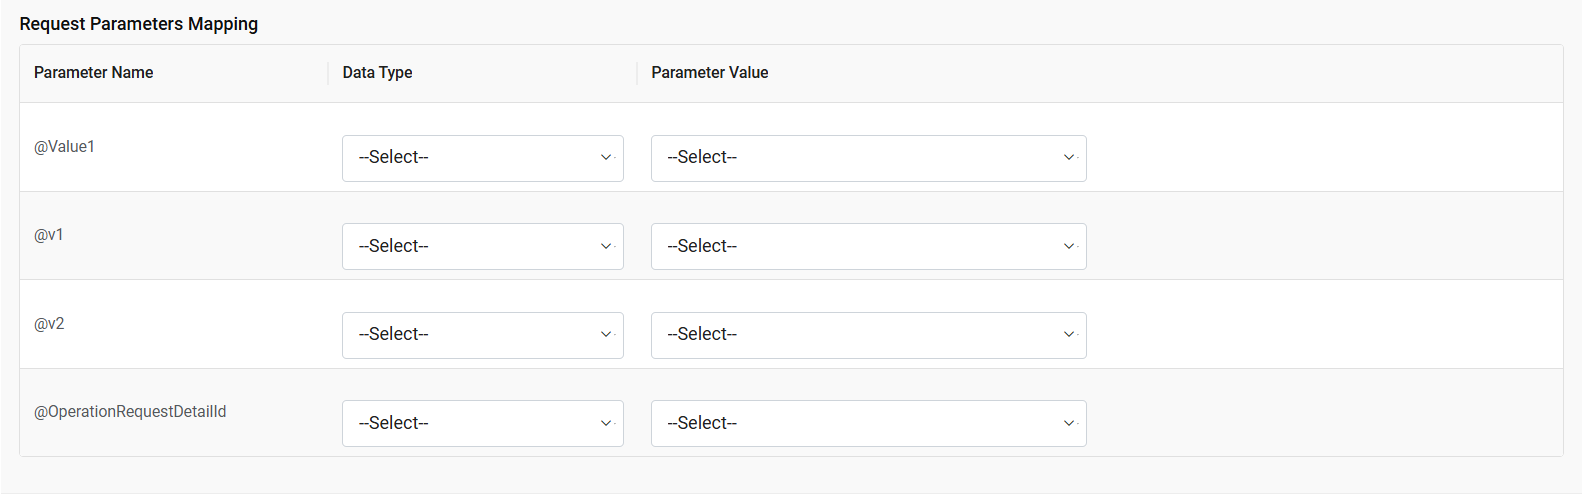Click the @Value1 parameter name
The image size is (1591, 495).
pyautogui.click(x=64, y=147)
